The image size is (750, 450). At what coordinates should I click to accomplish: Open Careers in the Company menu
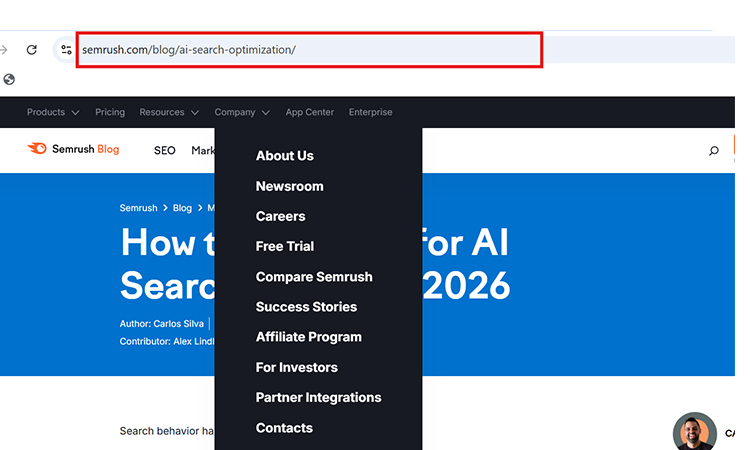(280, 216)
